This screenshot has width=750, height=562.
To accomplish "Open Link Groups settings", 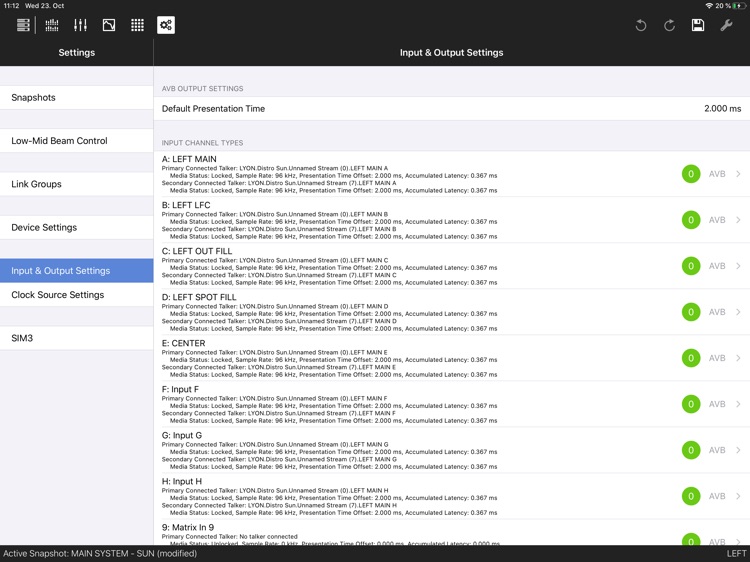I will [77, 184].
